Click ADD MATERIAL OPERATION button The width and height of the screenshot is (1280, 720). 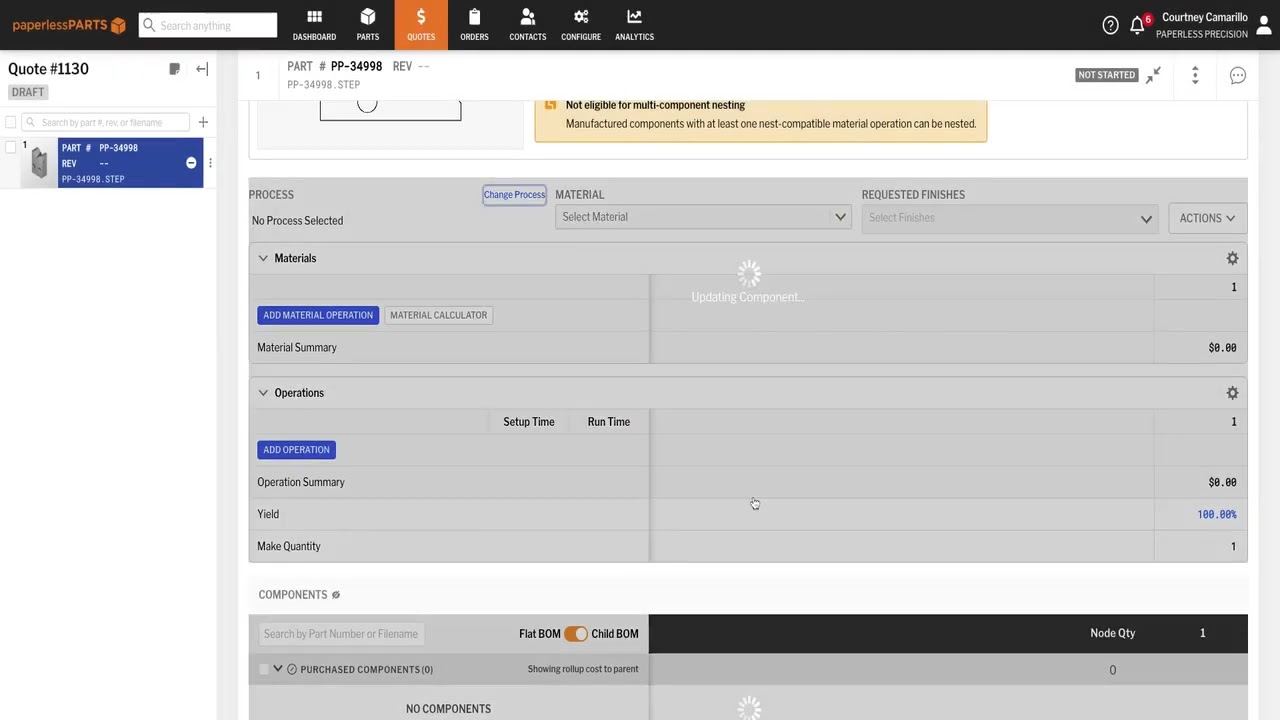click(x=318, y=315)
